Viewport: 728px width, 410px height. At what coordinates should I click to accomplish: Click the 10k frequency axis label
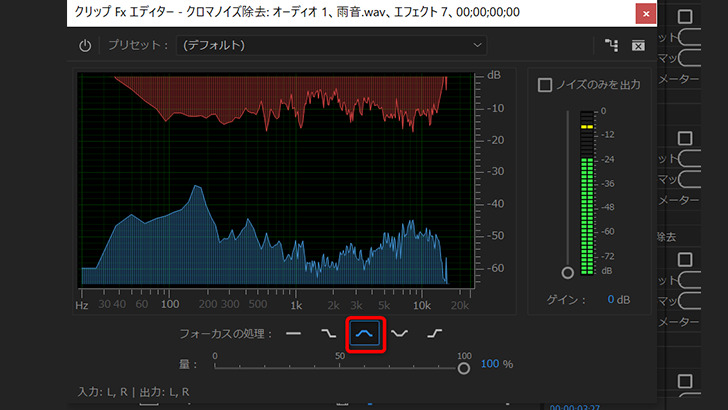tap(422, 306)
